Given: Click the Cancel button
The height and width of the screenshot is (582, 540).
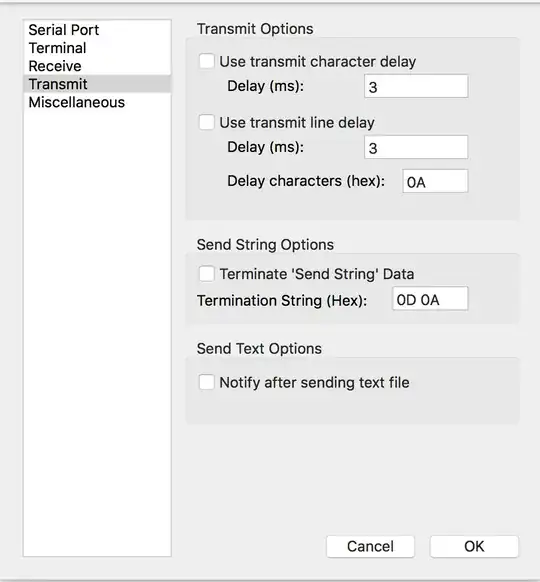Looking at the screenshot, I should tap(370, 546).
